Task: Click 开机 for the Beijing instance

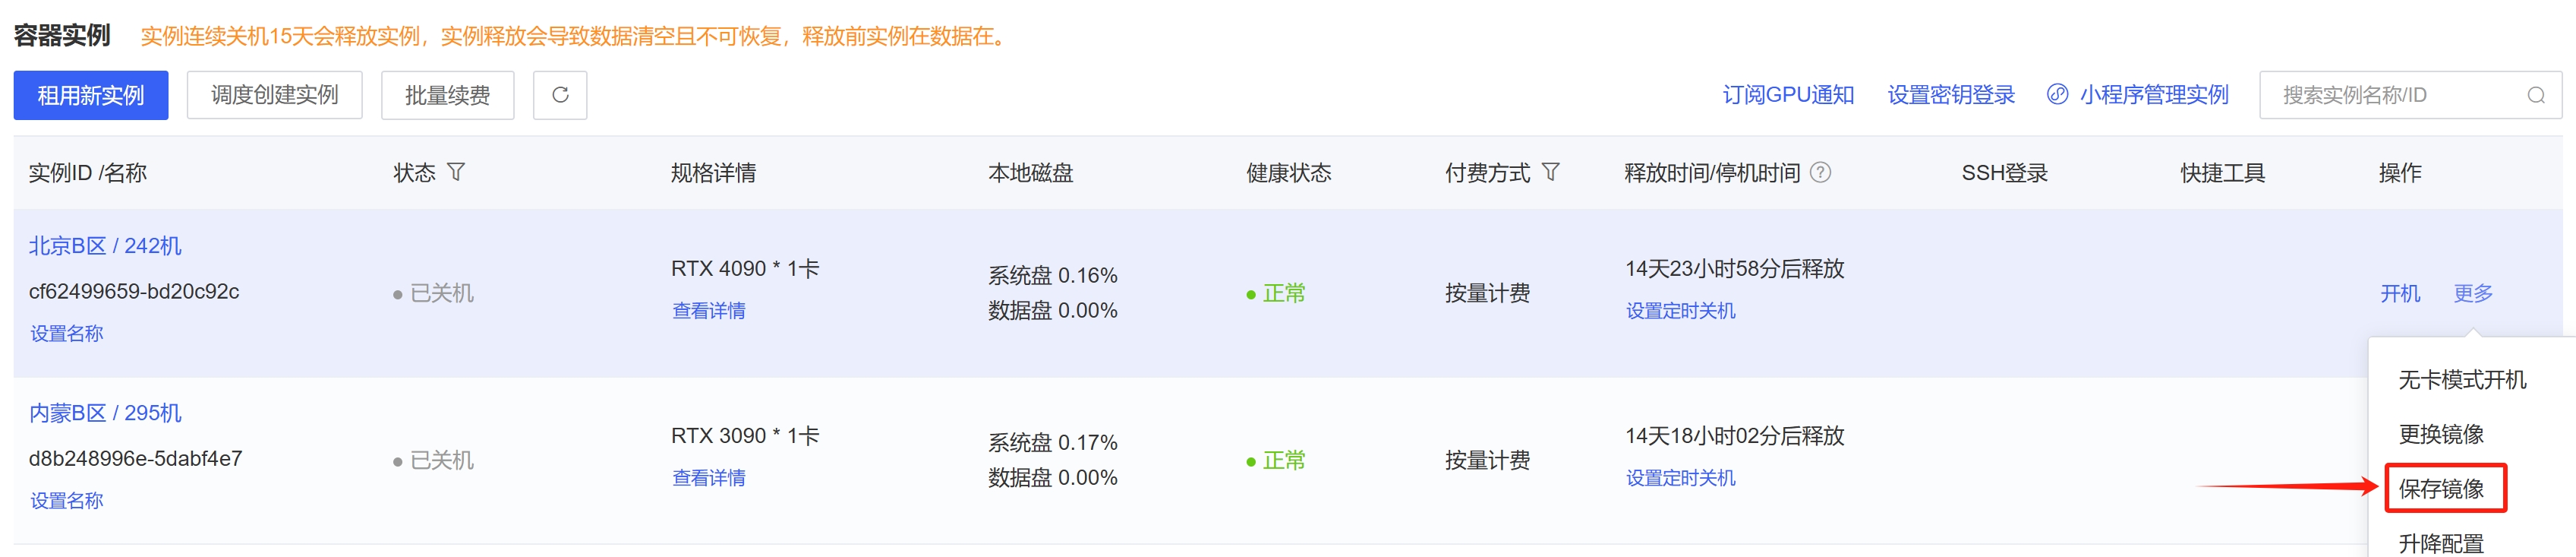Action: tap(2400, 293)
